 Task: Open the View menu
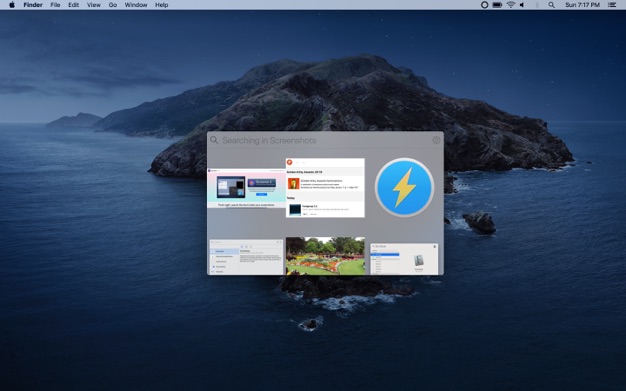pos(94,5)
